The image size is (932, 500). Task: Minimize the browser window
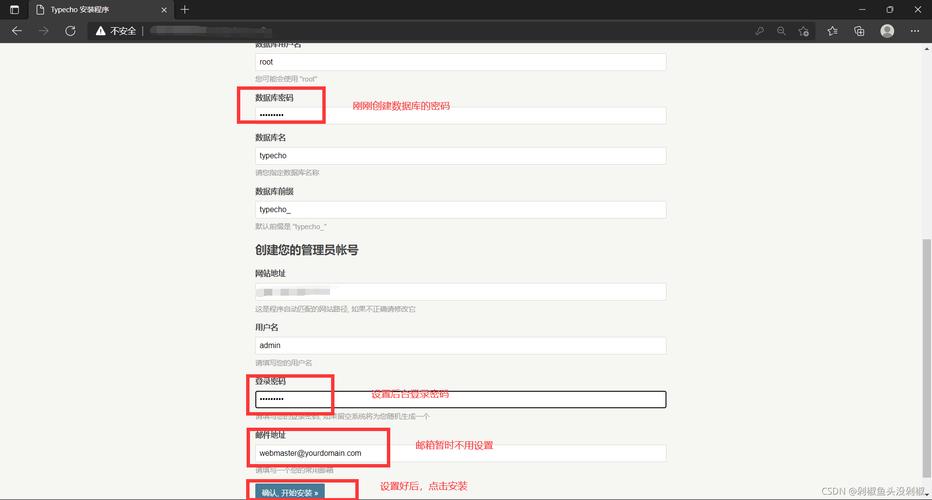pos(862,10)
